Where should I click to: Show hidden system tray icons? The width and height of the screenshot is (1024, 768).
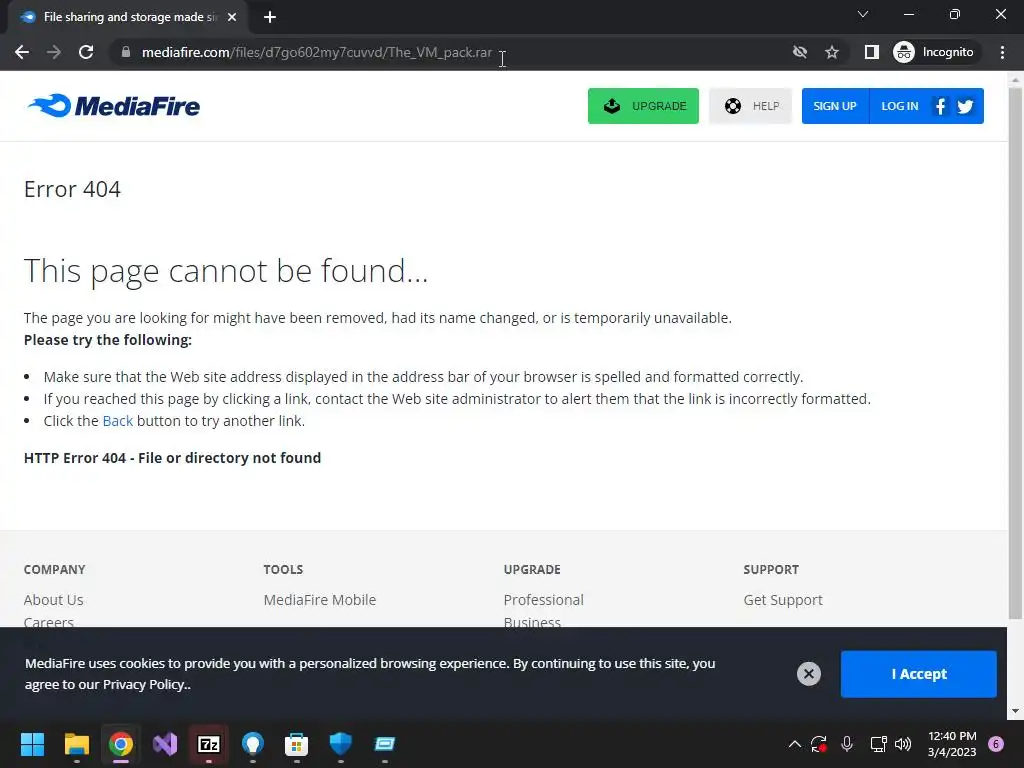795,744
